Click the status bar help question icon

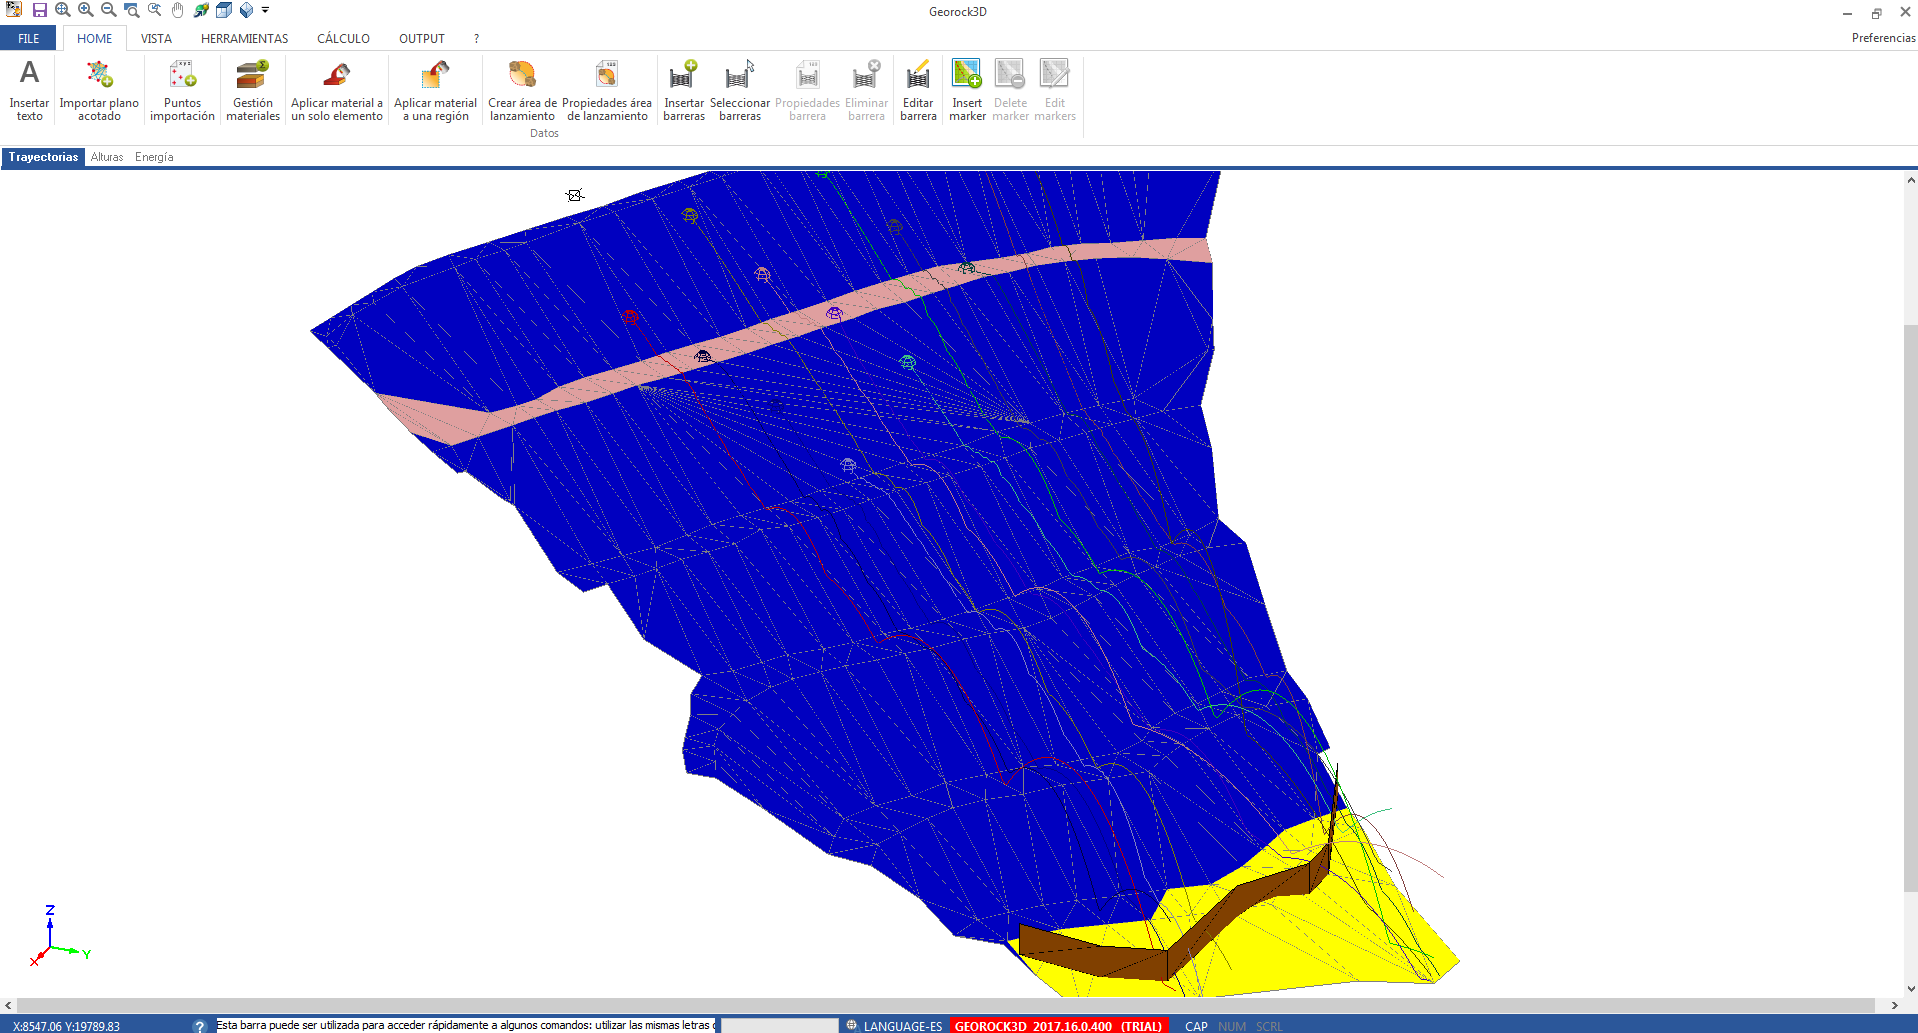199,1026
